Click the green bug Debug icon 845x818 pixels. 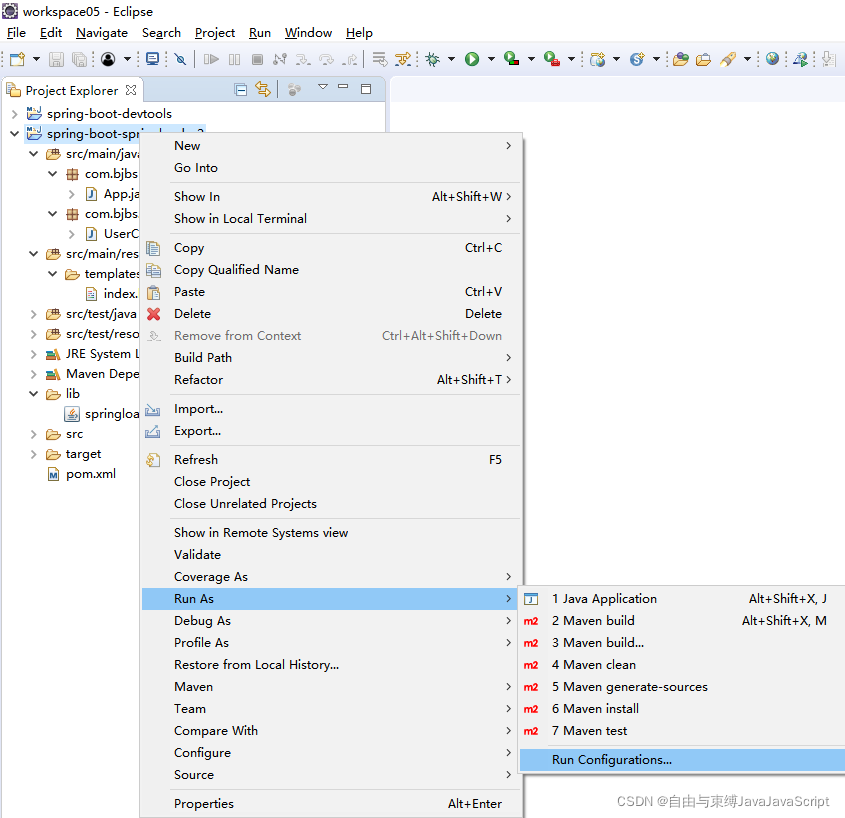tap(432, 59)
